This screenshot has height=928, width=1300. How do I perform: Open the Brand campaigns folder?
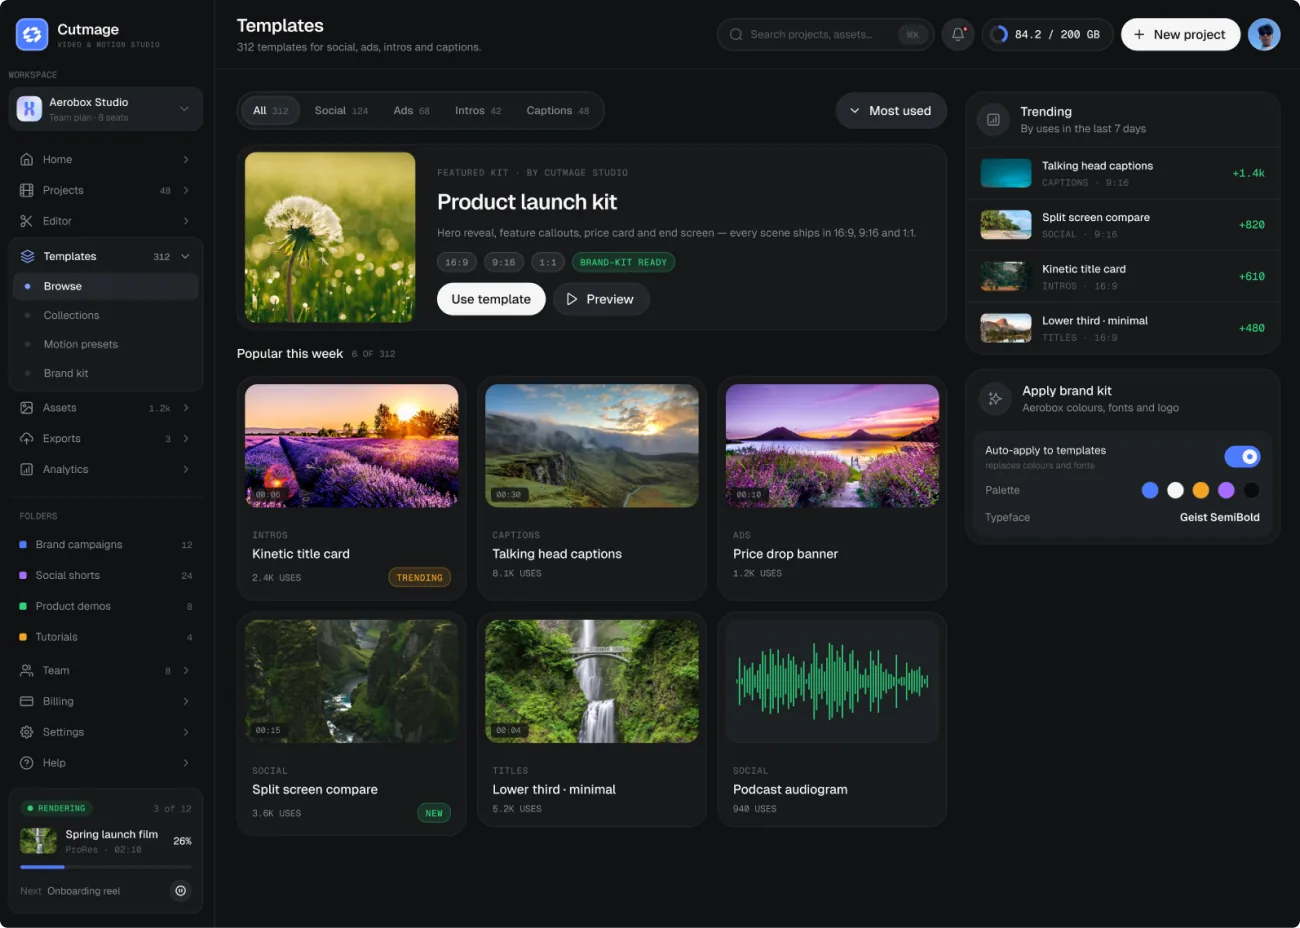[106, 545]
